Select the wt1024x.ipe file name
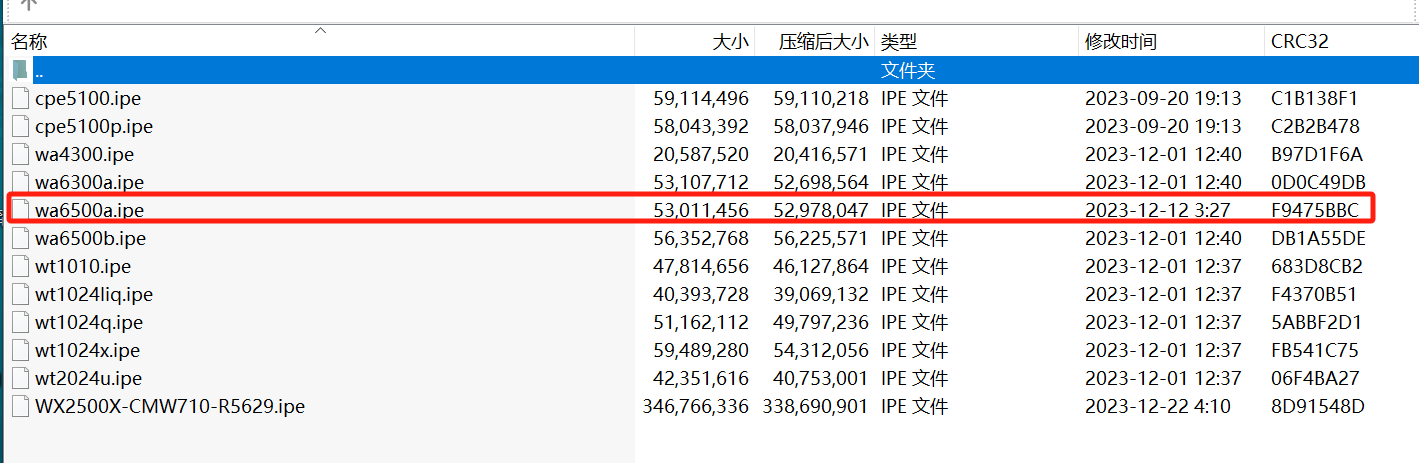 point(87,351)
